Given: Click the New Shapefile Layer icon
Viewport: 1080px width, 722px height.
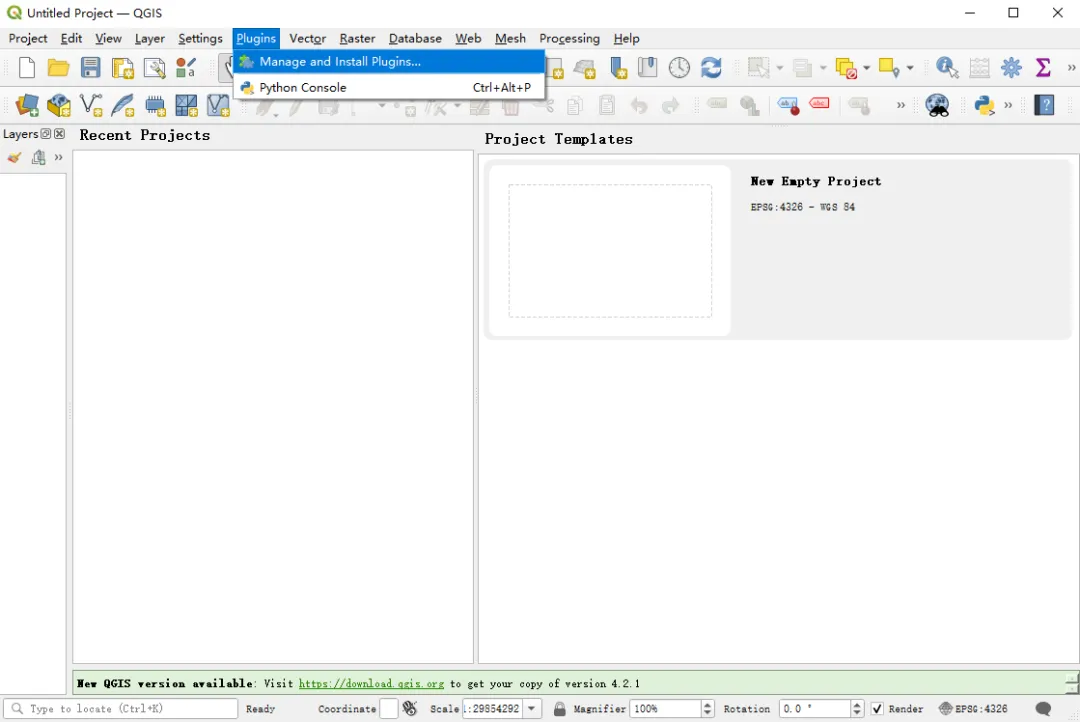Looking at the screenshot, I should pos(91,105).
